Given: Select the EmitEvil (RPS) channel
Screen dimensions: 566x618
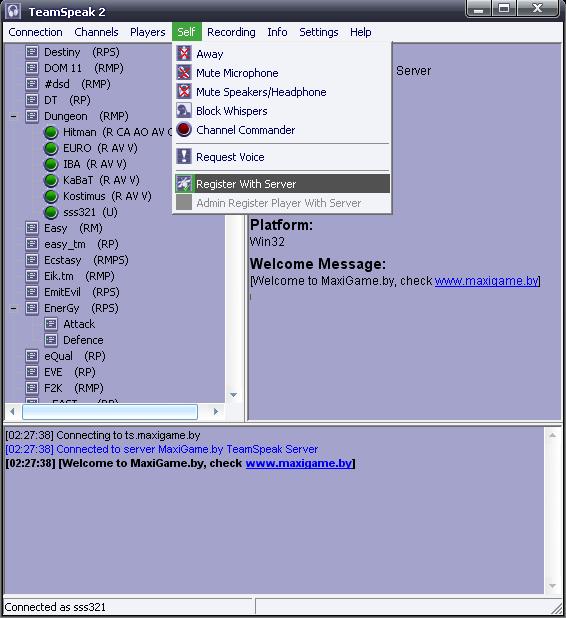Looking at the screenshot, I should (x=82, y=292).
